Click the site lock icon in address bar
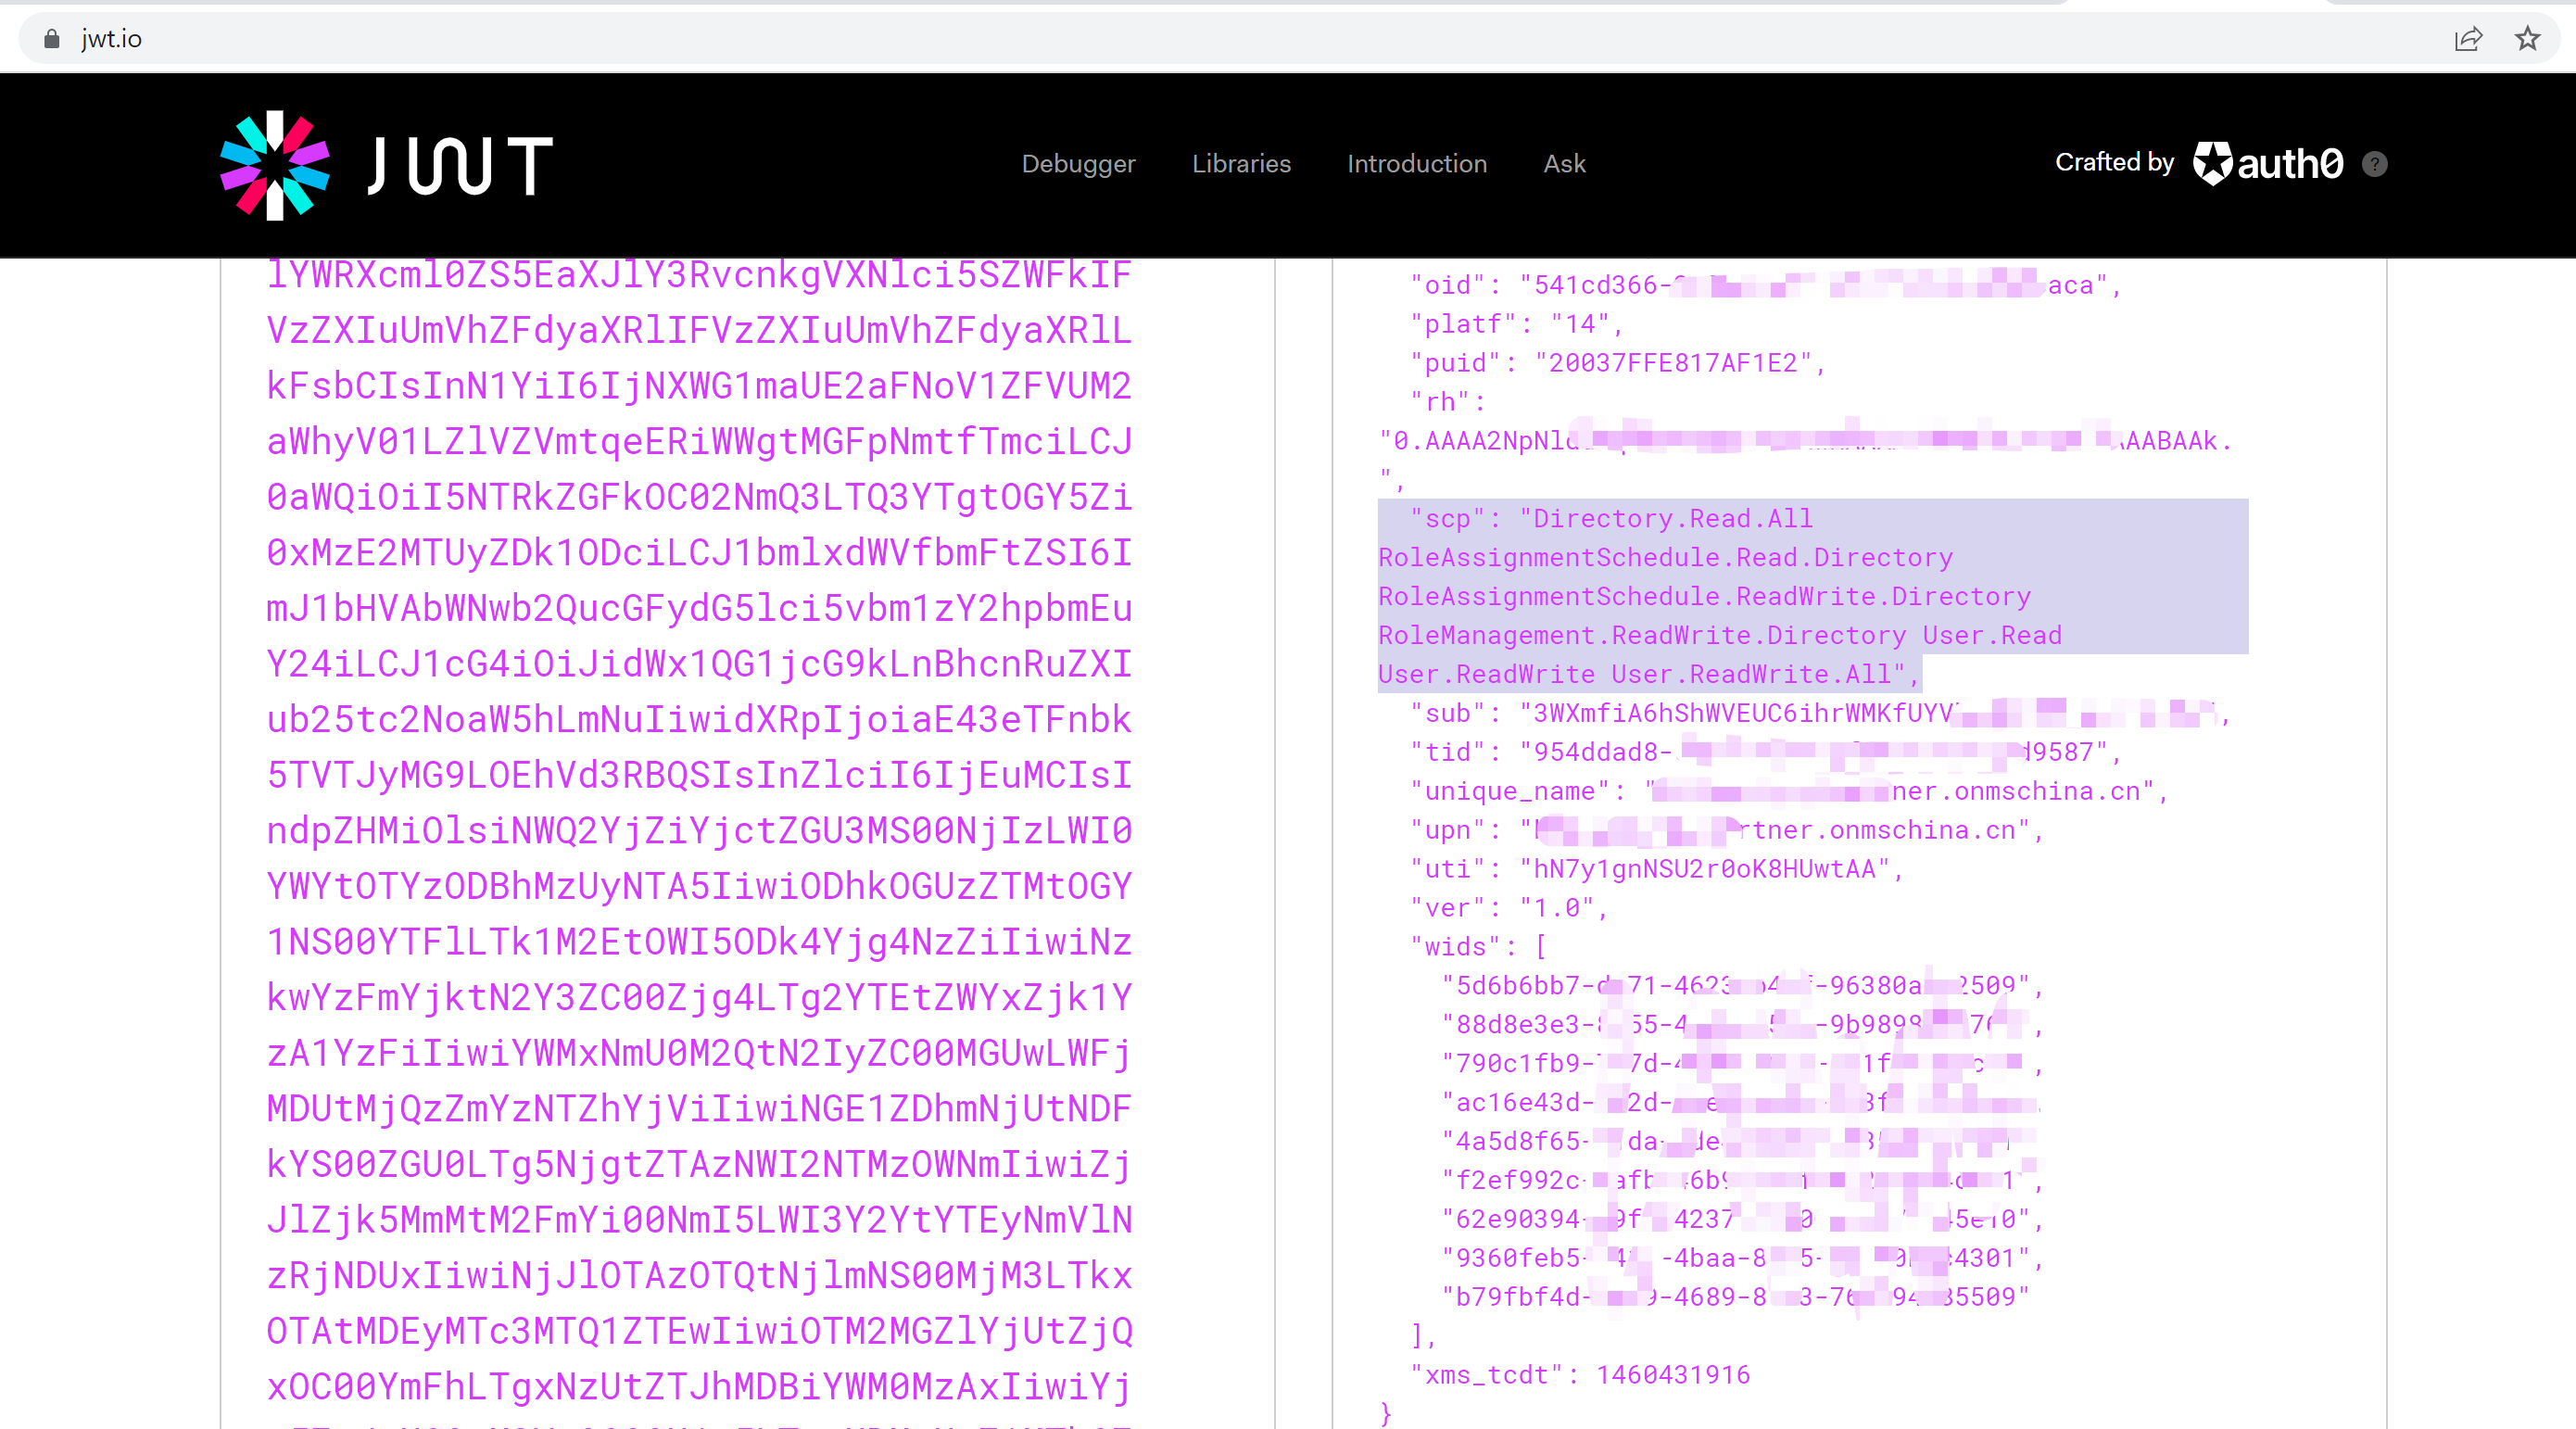Screen dimensions: 2576x1429 (52, 38)
